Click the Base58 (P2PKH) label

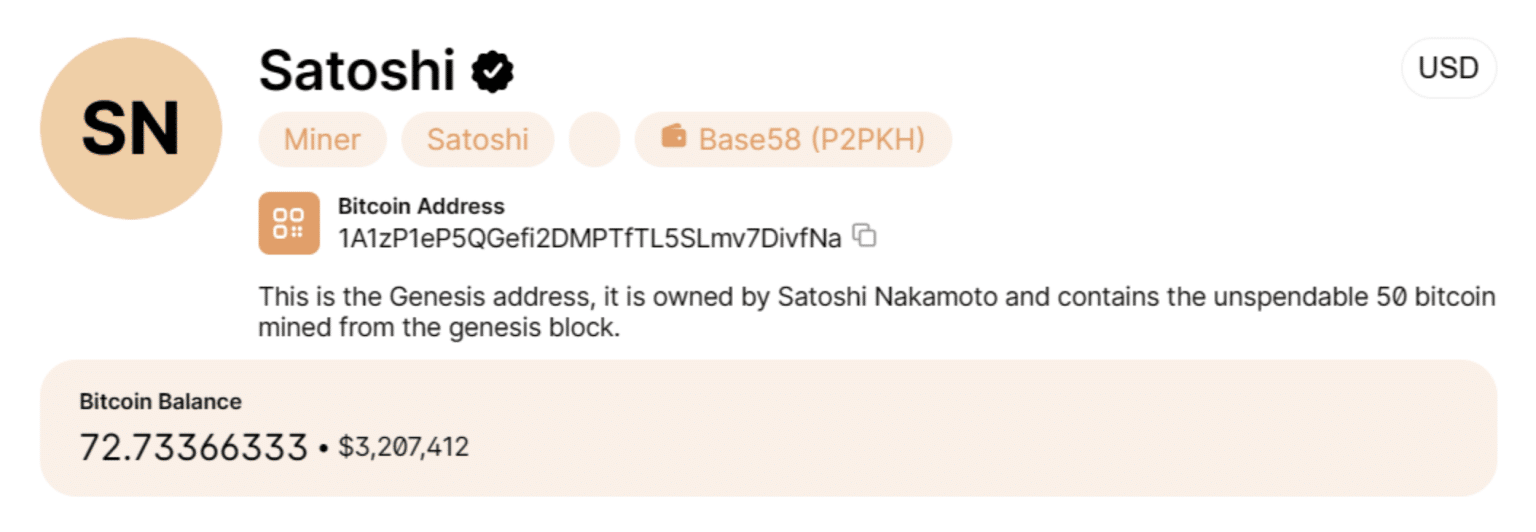(811, 139)
